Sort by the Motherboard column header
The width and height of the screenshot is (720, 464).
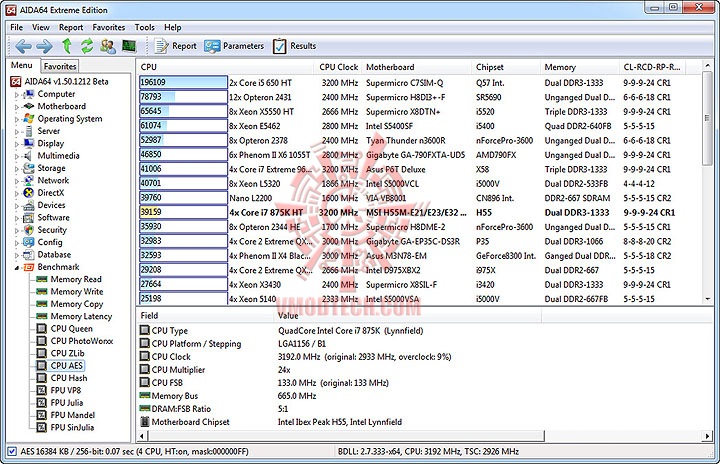pyautogui.click(x=416, y=67)
